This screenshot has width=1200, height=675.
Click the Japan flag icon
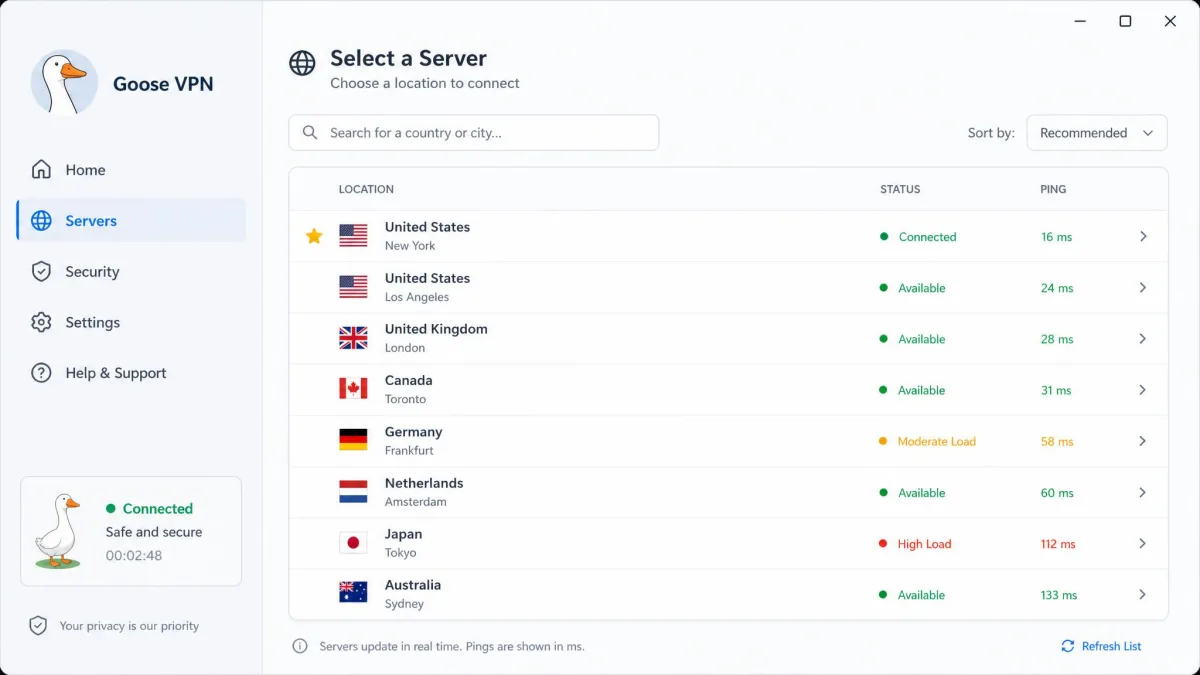[353, 543]
